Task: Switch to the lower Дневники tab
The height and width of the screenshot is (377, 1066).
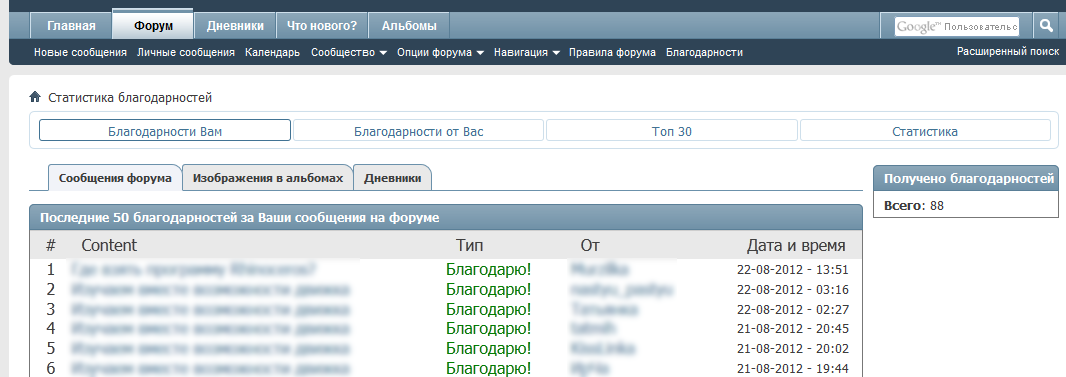Action: (393, 178)
